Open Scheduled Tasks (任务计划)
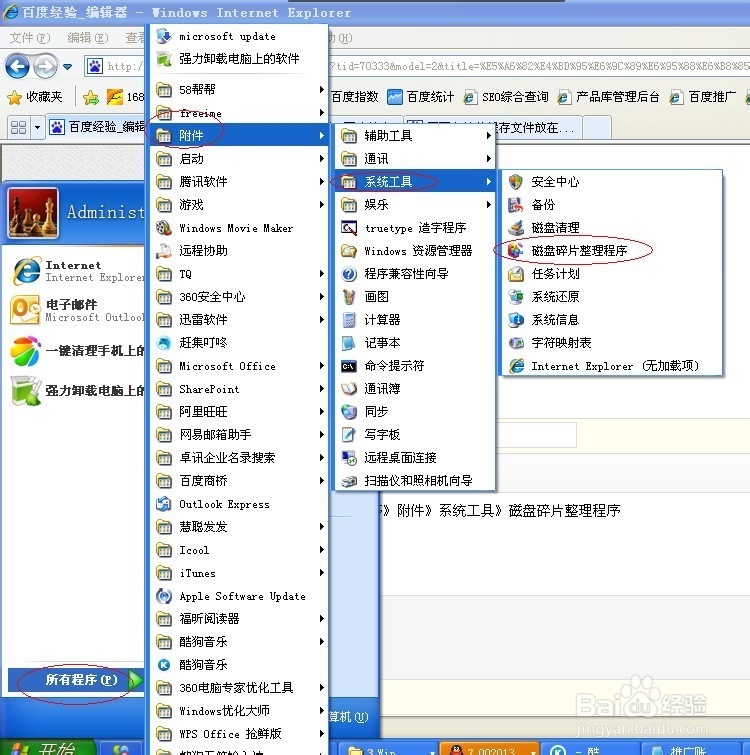 (611, 273)
